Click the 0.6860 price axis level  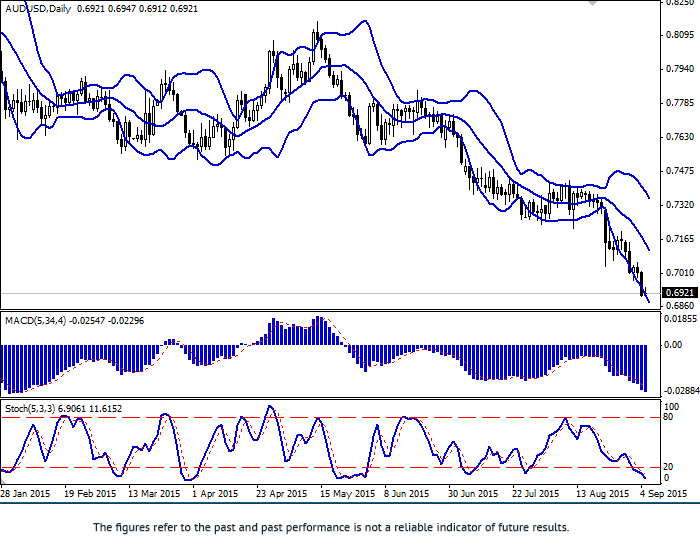click(680, 305)
